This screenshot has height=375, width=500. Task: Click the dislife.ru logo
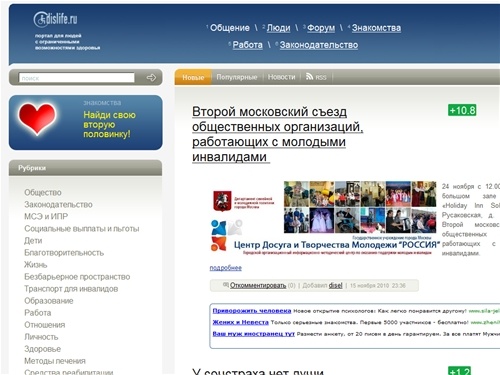[x=55, y=19]
